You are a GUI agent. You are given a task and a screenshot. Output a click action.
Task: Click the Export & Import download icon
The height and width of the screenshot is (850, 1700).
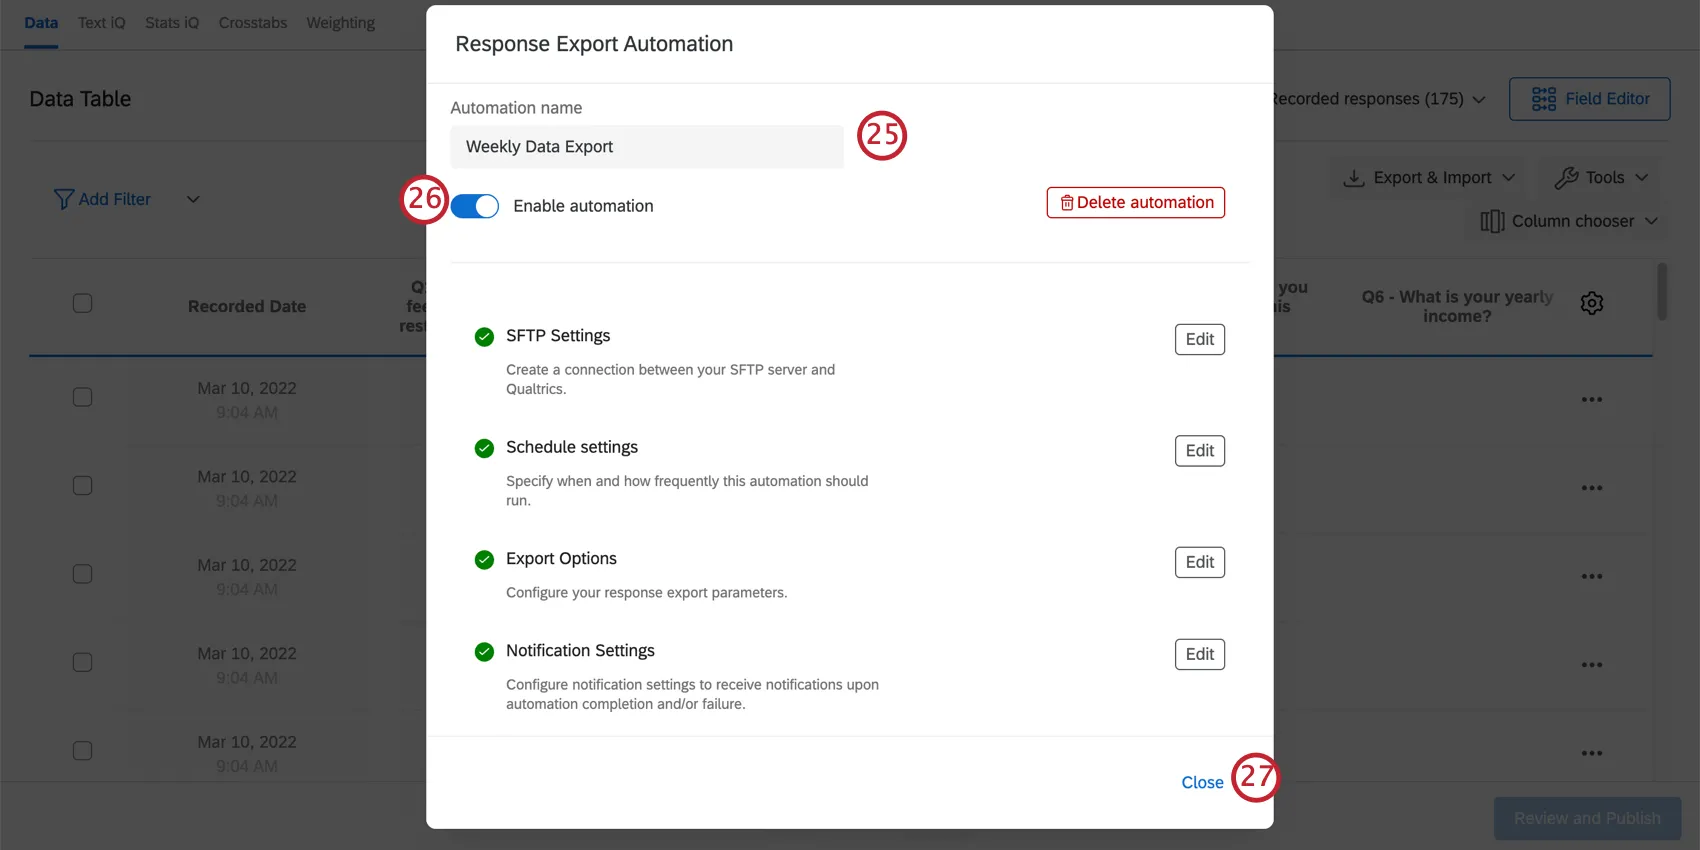tap(1354, 178)
